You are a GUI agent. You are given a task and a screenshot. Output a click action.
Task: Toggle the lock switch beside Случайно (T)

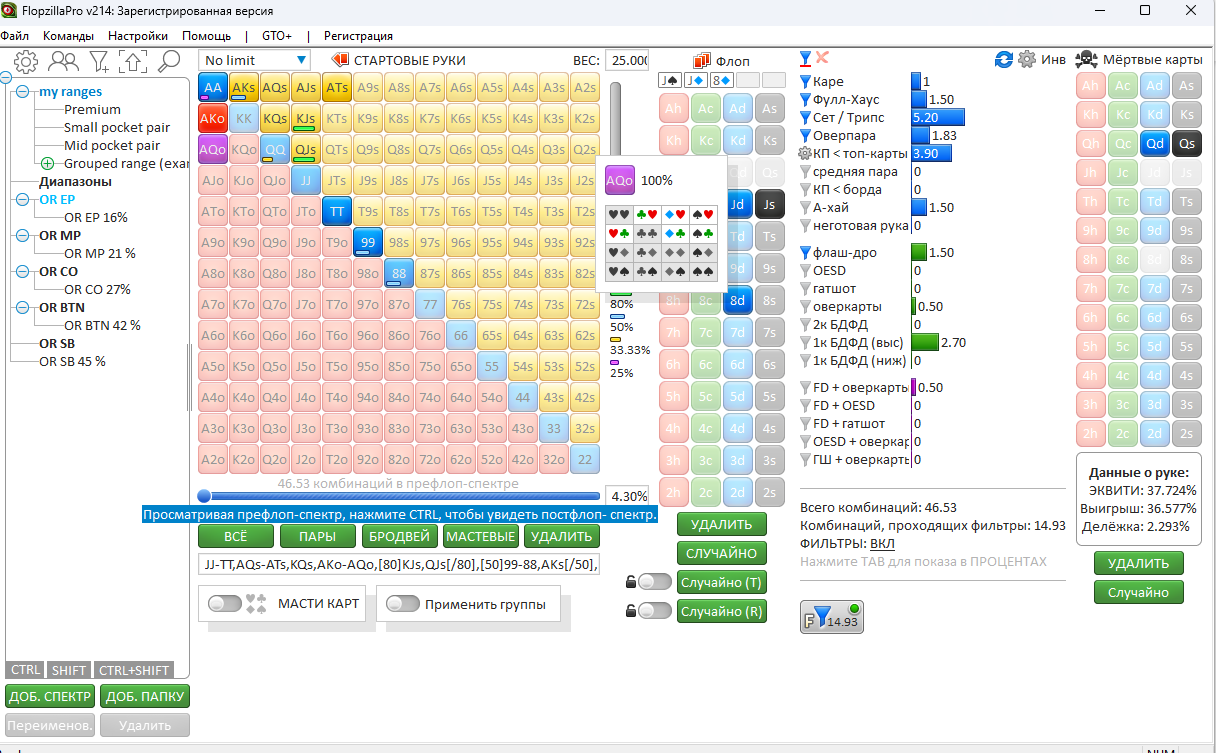click(x=654, y=582)
